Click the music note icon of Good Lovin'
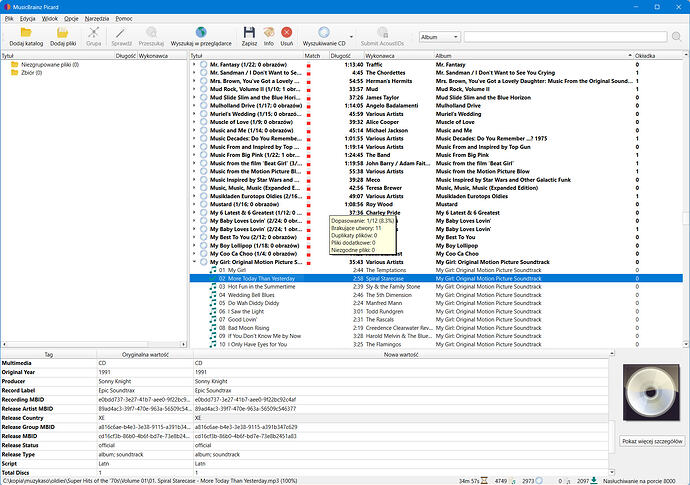The width and height of the screenshot is (690, 485). pyautogui.click(x=213, y=320)
